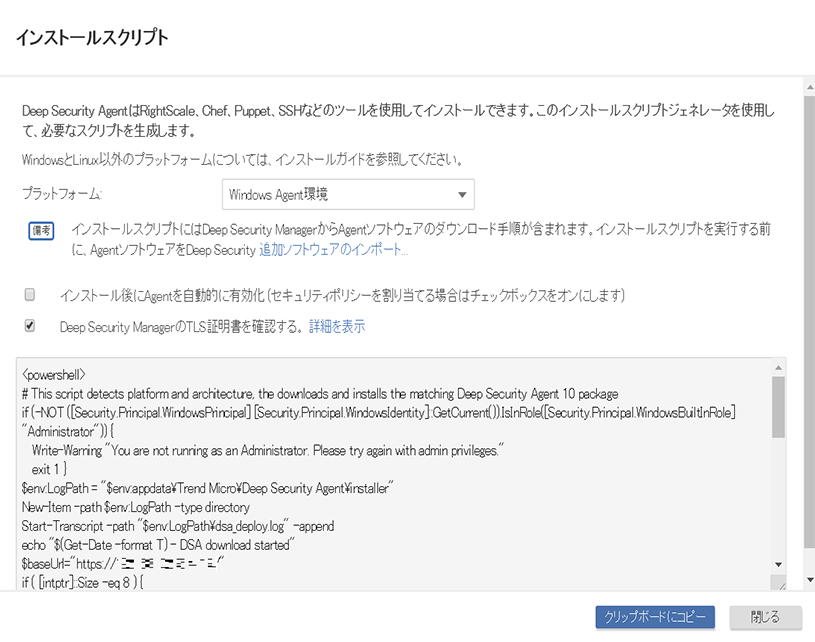Click the インストールスクリプト dialog title
Viewport: 815px width, 642px height.
tap(92, 38)
